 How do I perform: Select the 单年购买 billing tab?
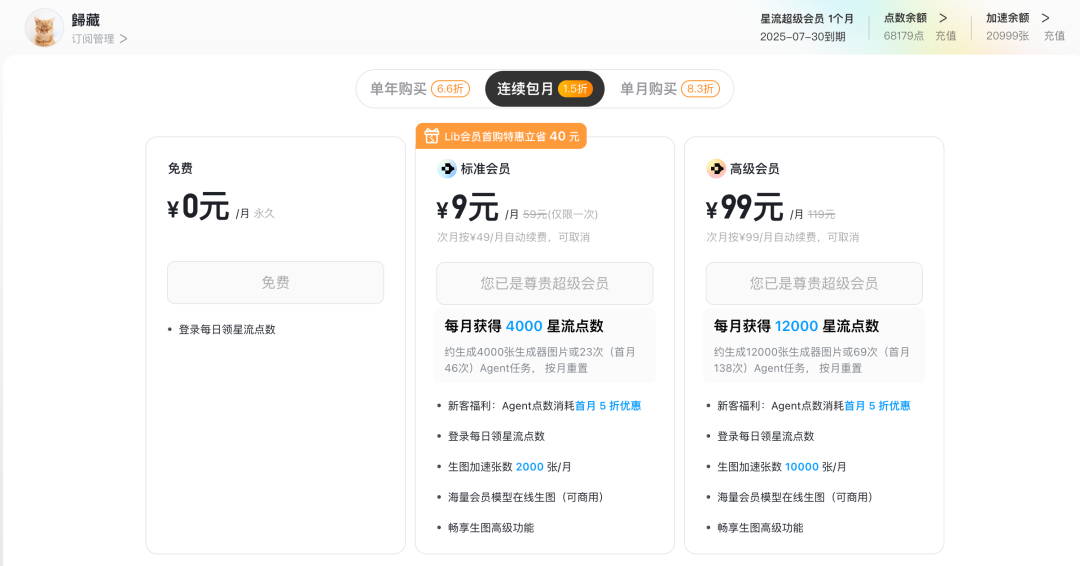pos(419,89)
